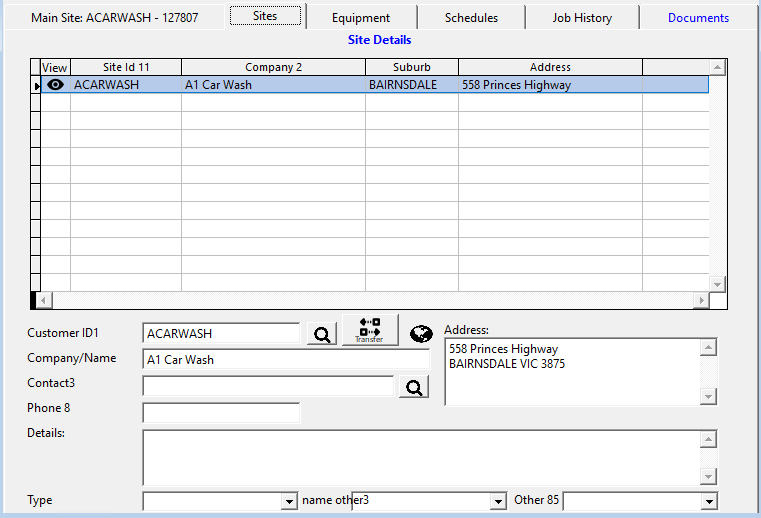
Task: Open the Other 85 dropdown list
Action: tap(709, 501)
